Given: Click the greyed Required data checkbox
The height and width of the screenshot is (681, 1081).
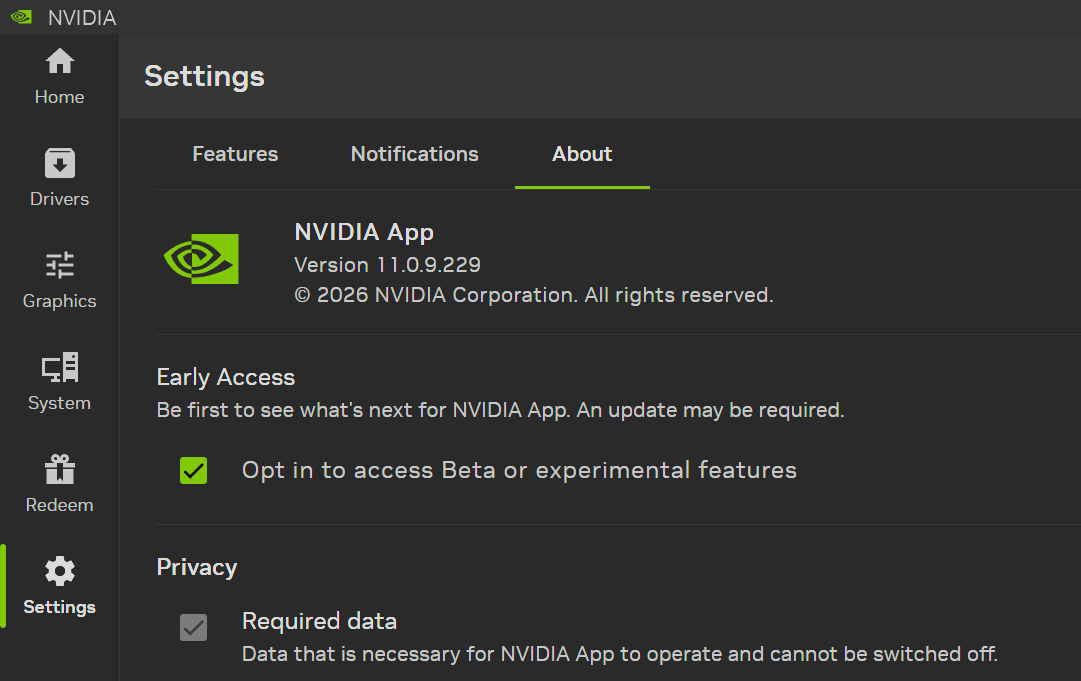Looking at the screenshot, I should point(194,627).
